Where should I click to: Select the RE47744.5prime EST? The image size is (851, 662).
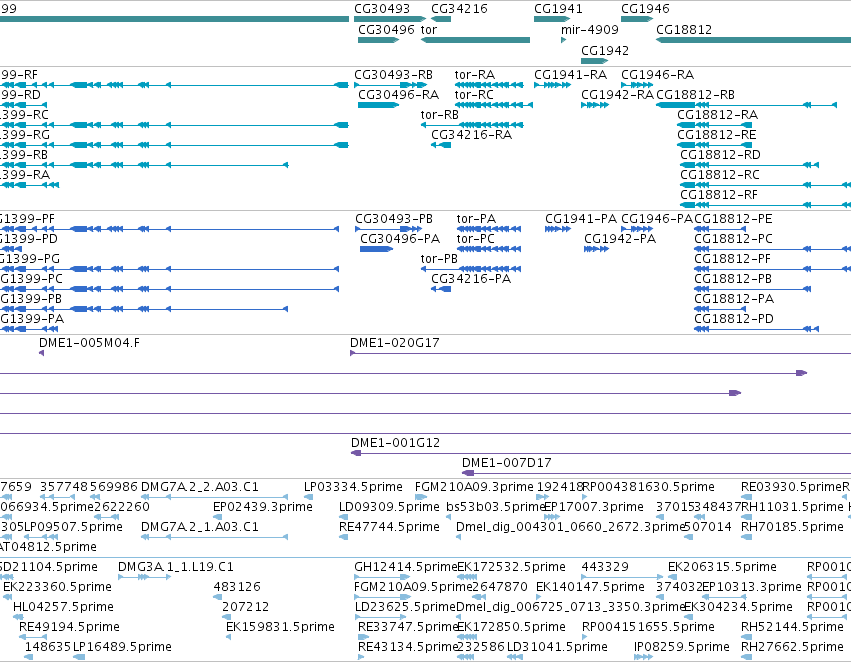[x=344, y=537]
